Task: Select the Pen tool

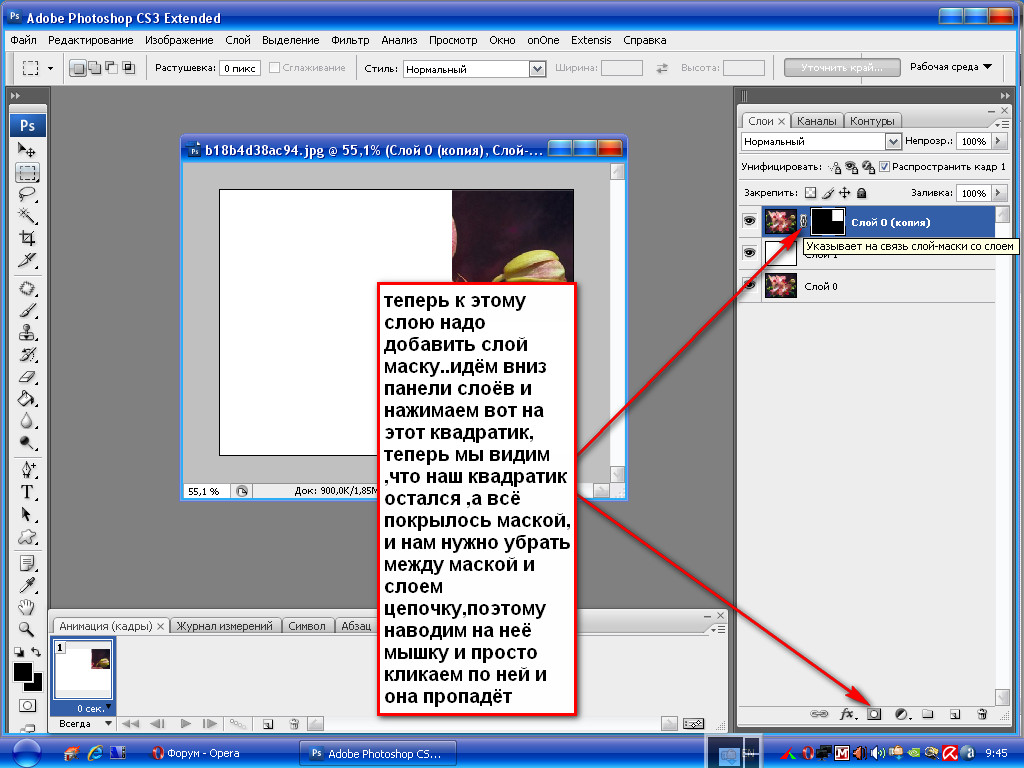Action: tap(27, 470)
